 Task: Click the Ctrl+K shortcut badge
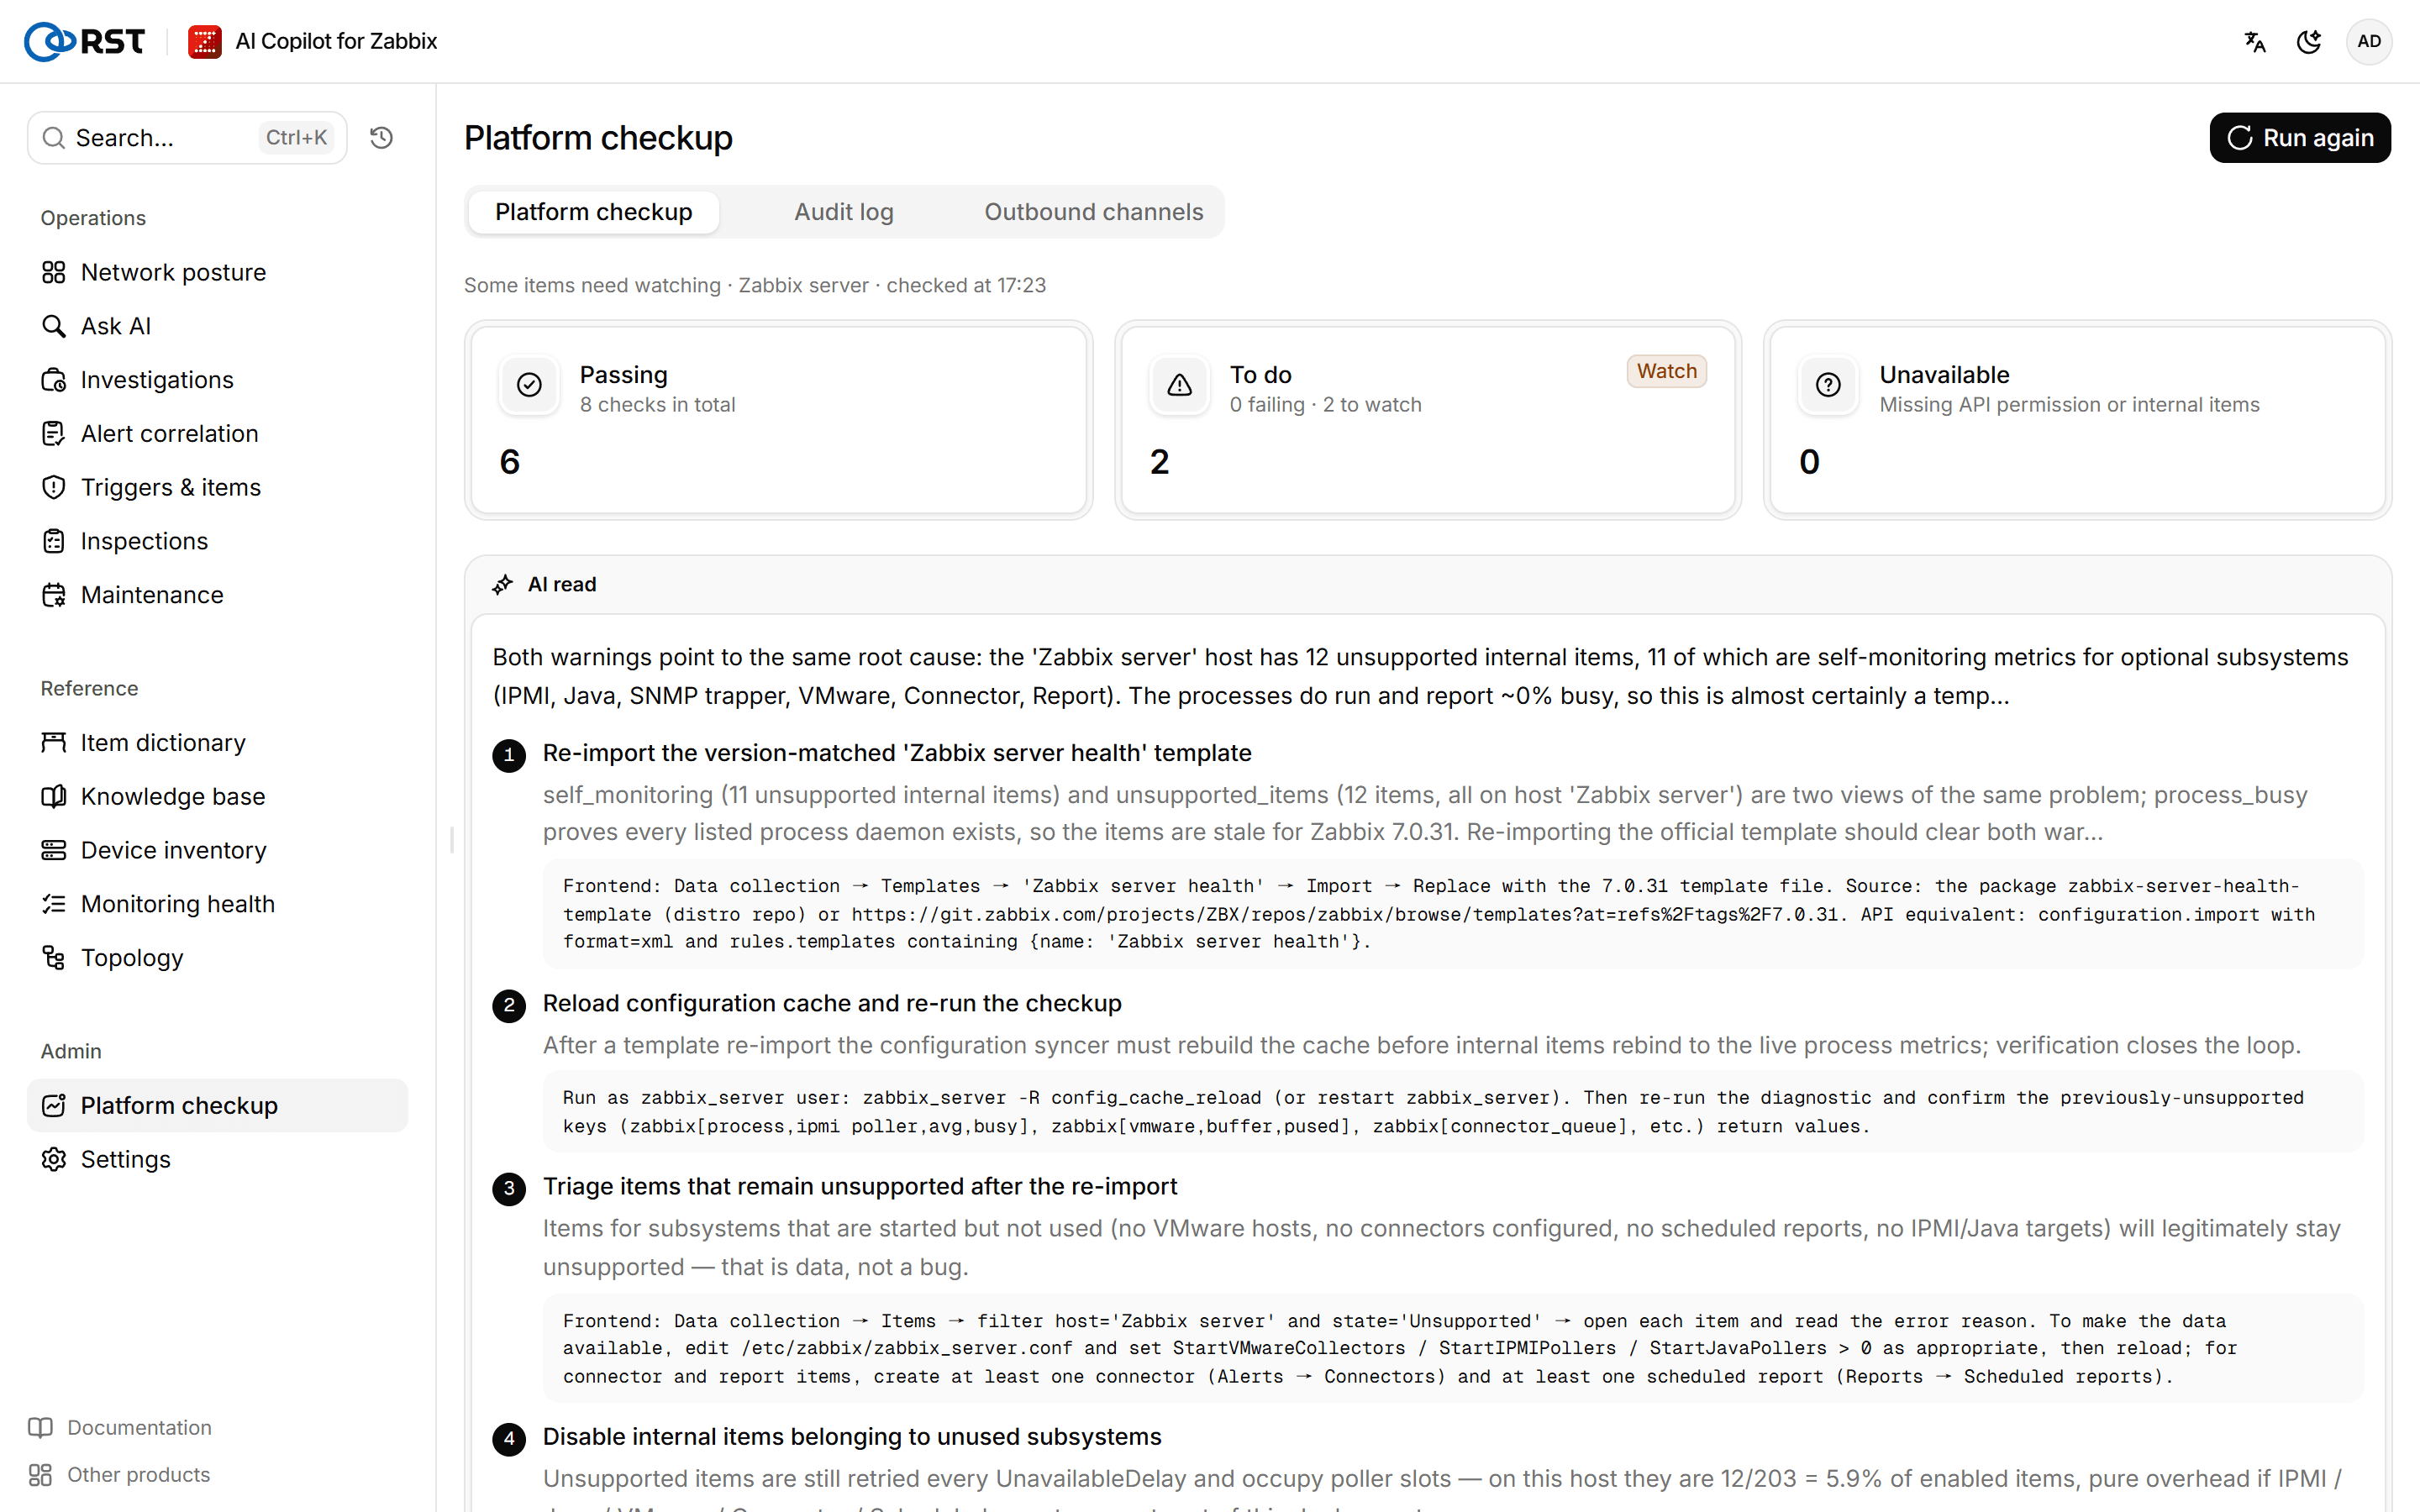click(296, 137)
